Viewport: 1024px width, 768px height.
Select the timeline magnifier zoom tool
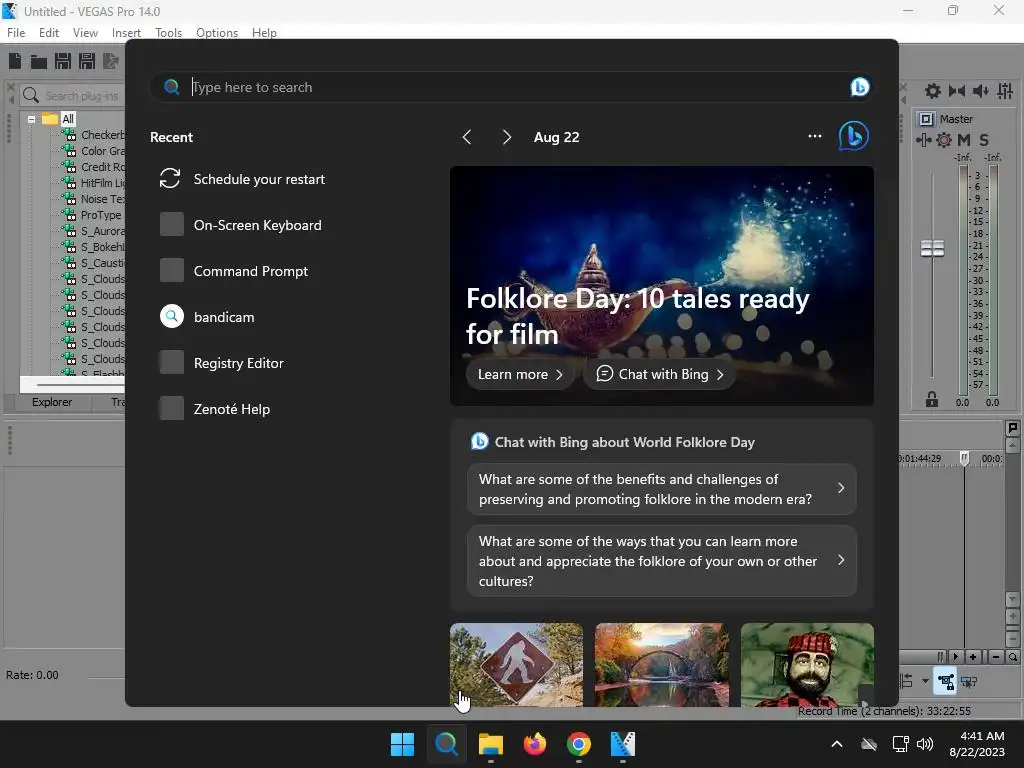coord(1012,657)
